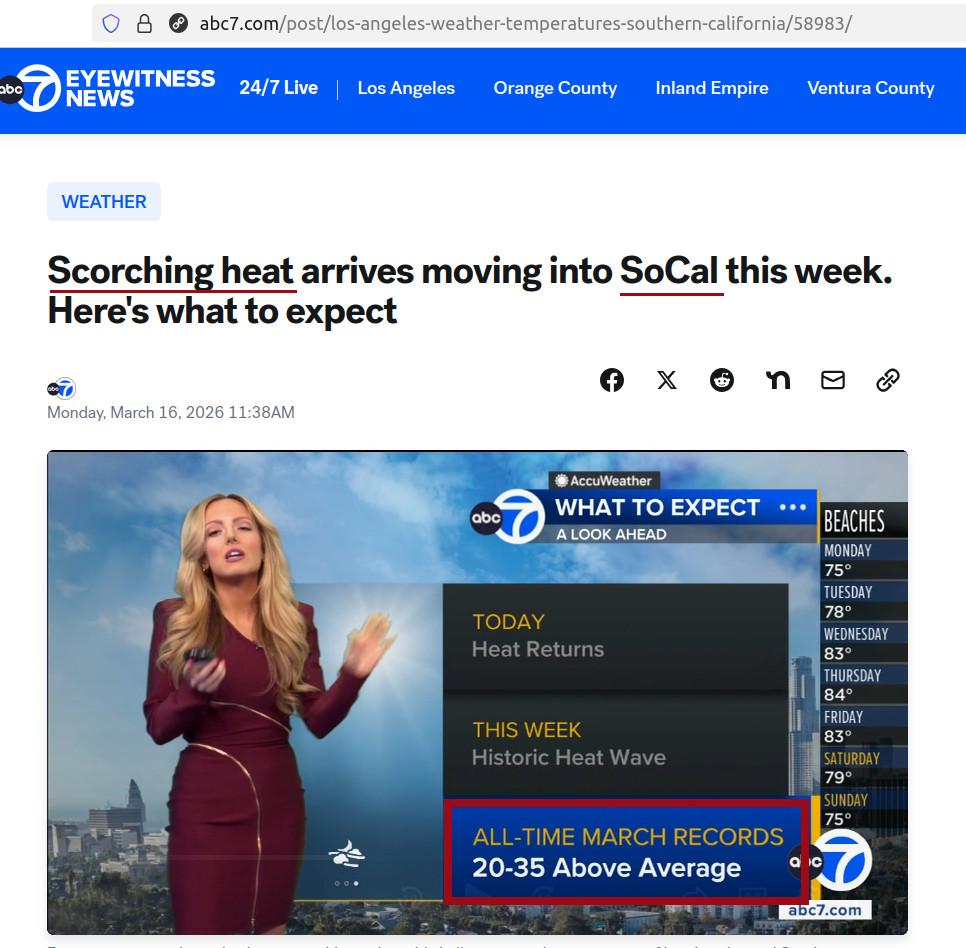Open site permissions icon in address bar
The image size is (966, 948).
pos(179,23)
